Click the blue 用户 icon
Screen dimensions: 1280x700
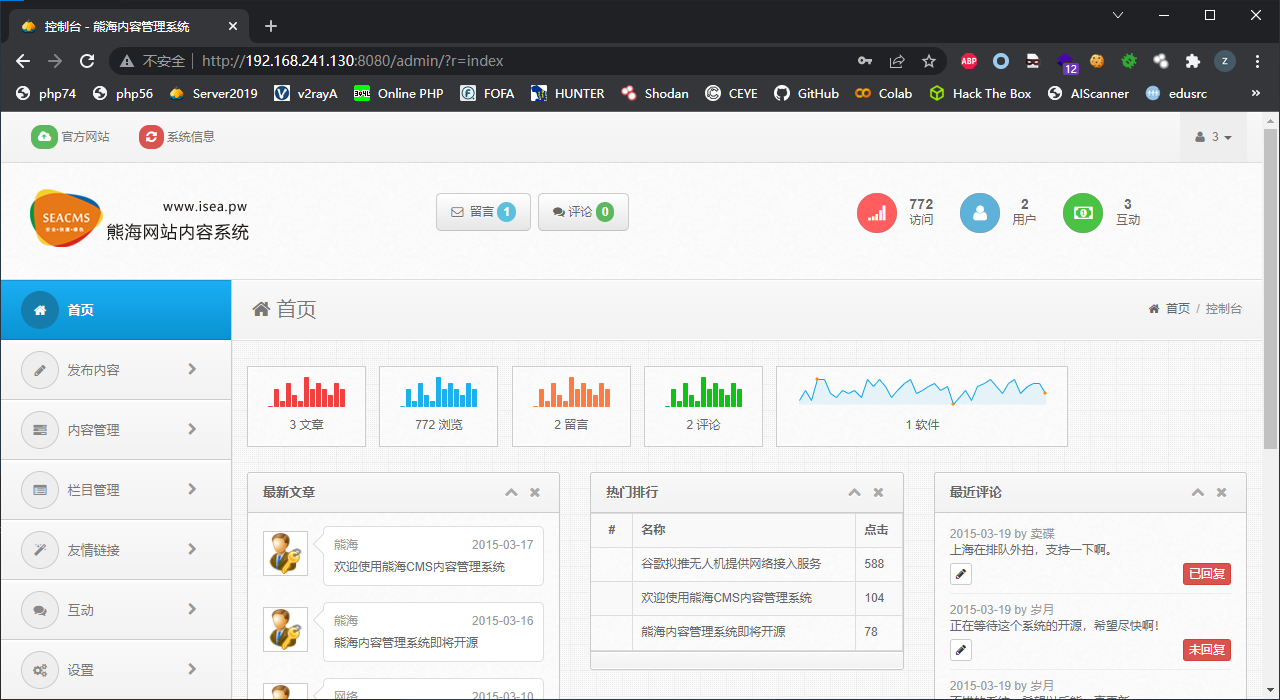point(980,213)
